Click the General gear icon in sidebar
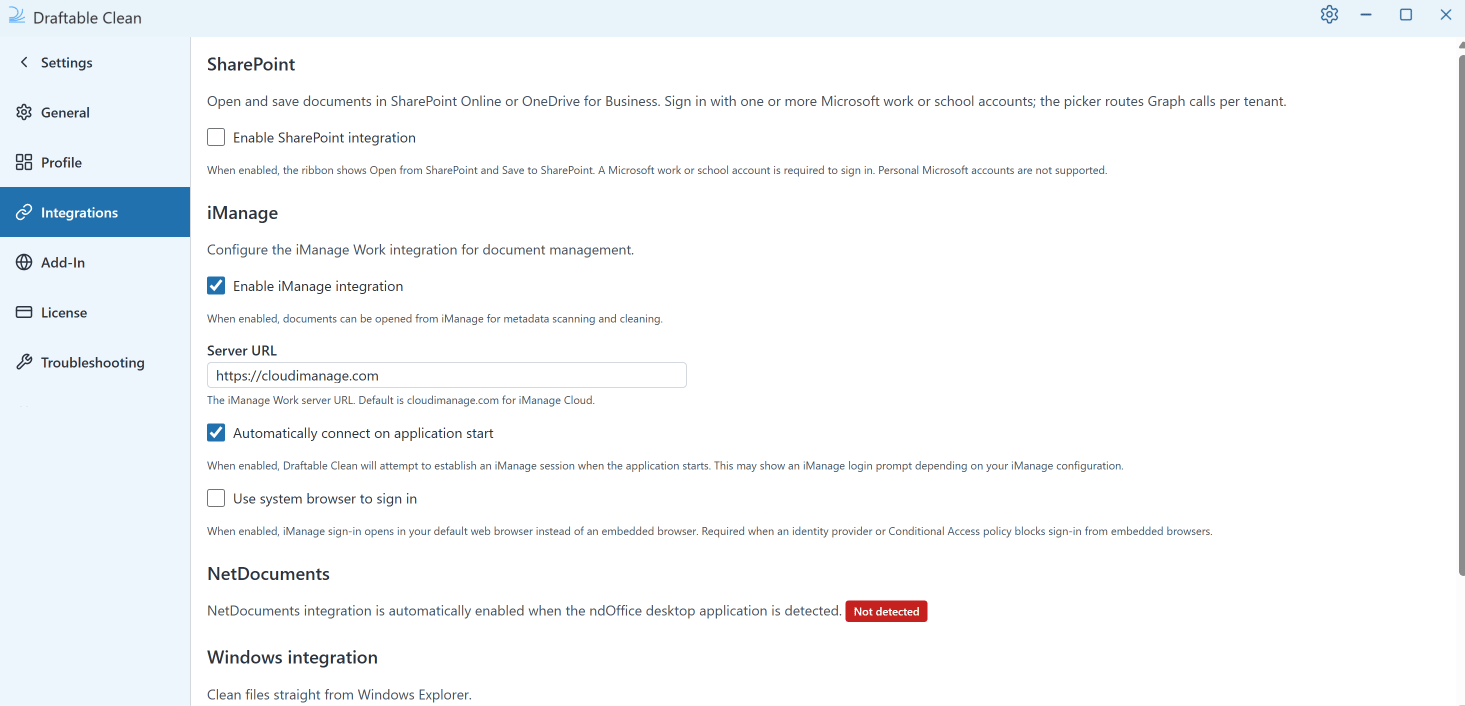The image size is (1465, 706). click(24, 112)
